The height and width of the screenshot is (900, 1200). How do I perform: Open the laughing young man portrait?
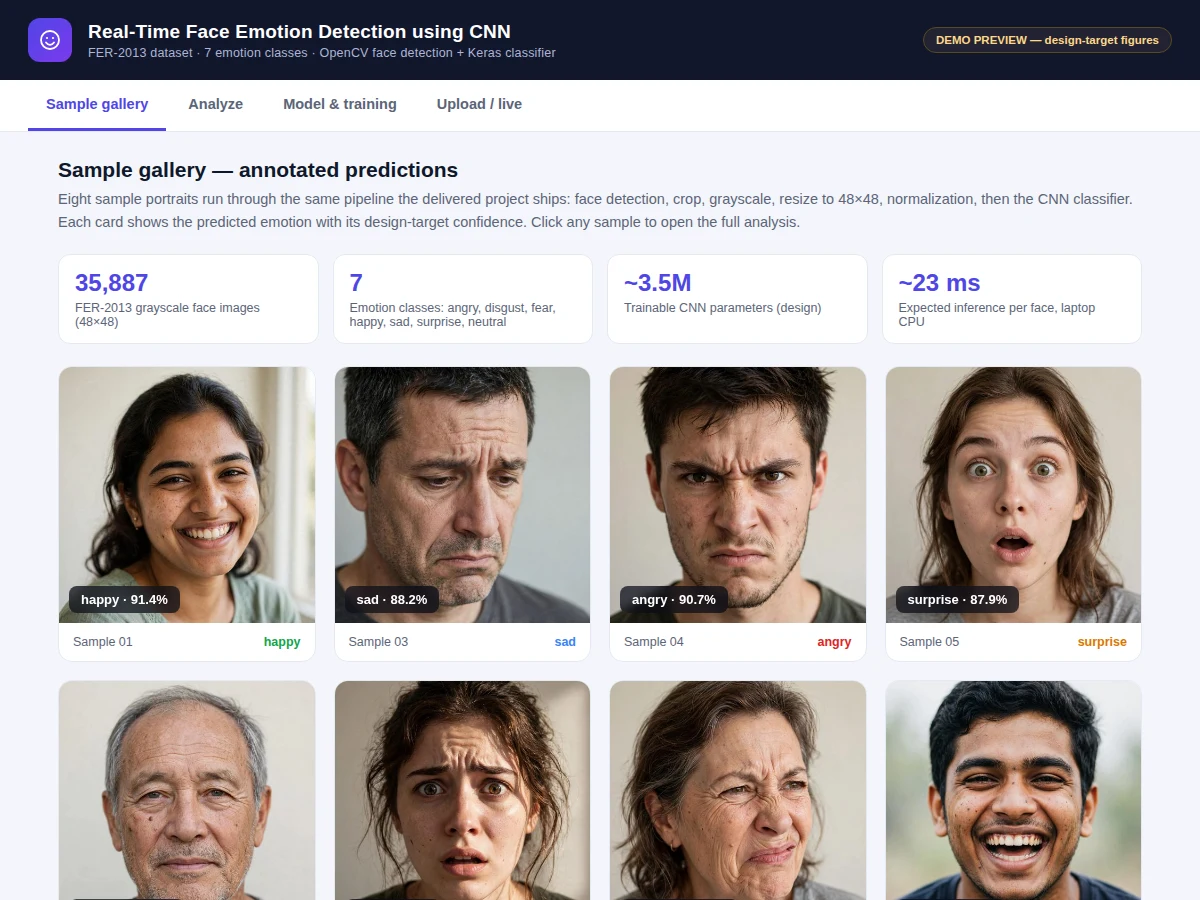coord(1014,790)
